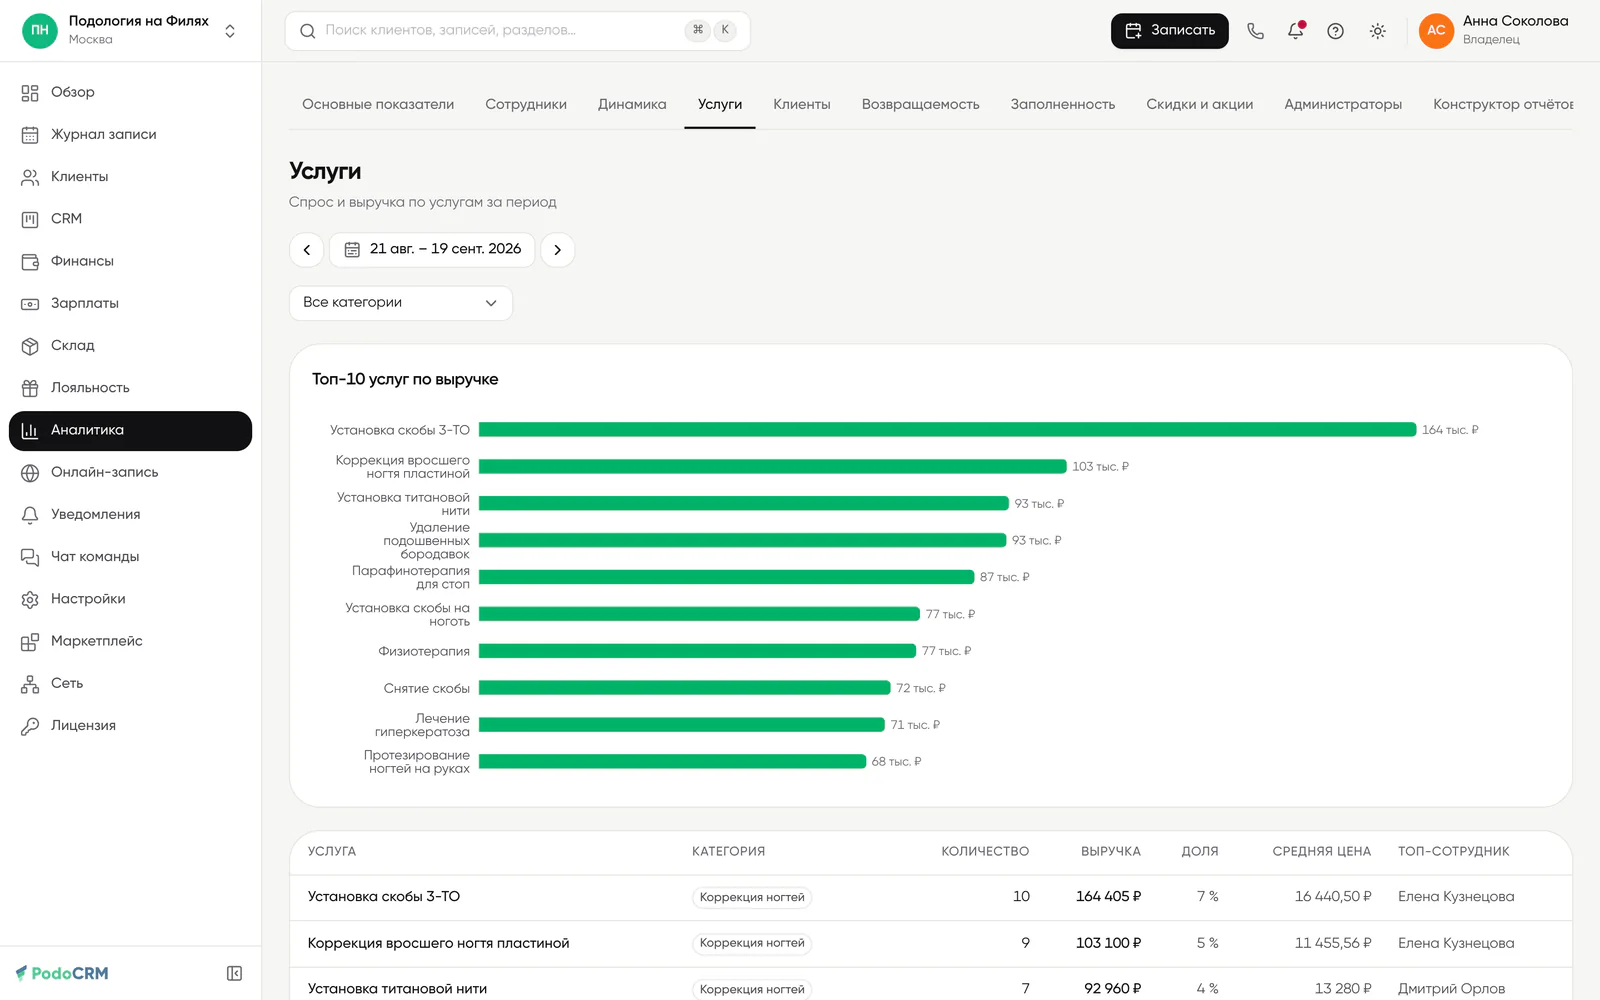
Task: Click Парафинотерапия для стоп chart label
Action: [x=411, y=577]
